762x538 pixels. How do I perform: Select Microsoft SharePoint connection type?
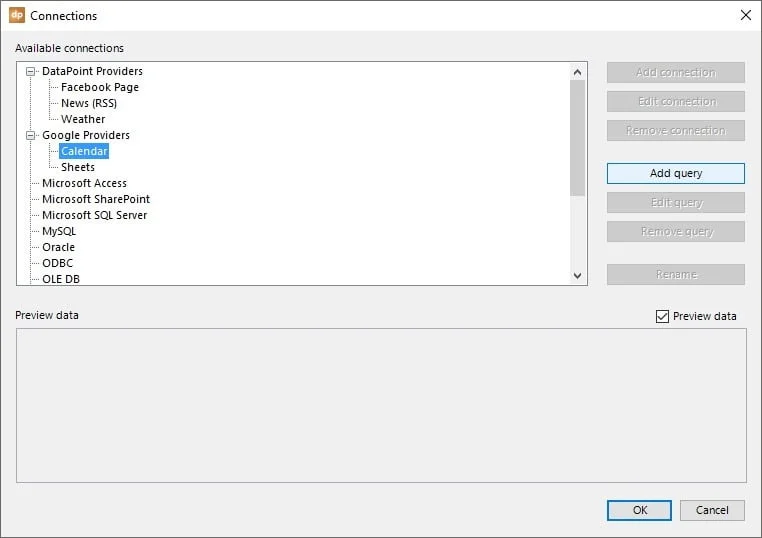click(96, 199)
